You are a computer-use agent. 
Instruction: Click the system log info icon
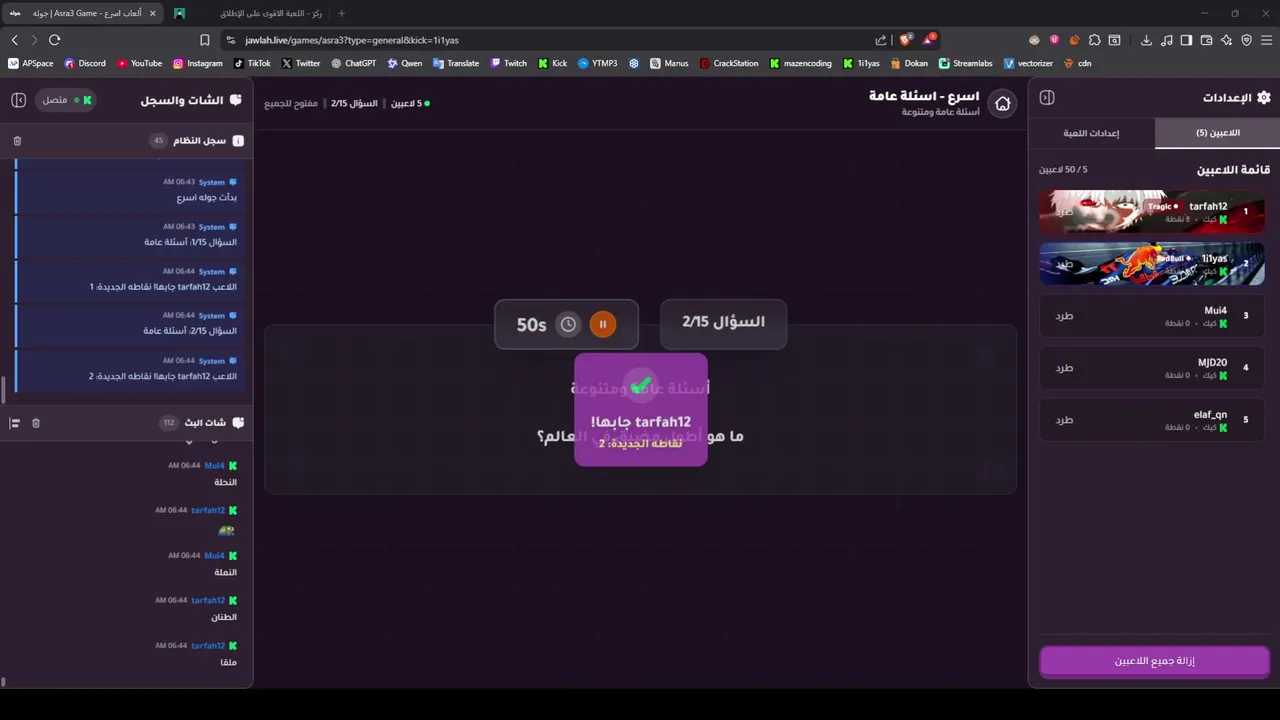click(238, 141)
